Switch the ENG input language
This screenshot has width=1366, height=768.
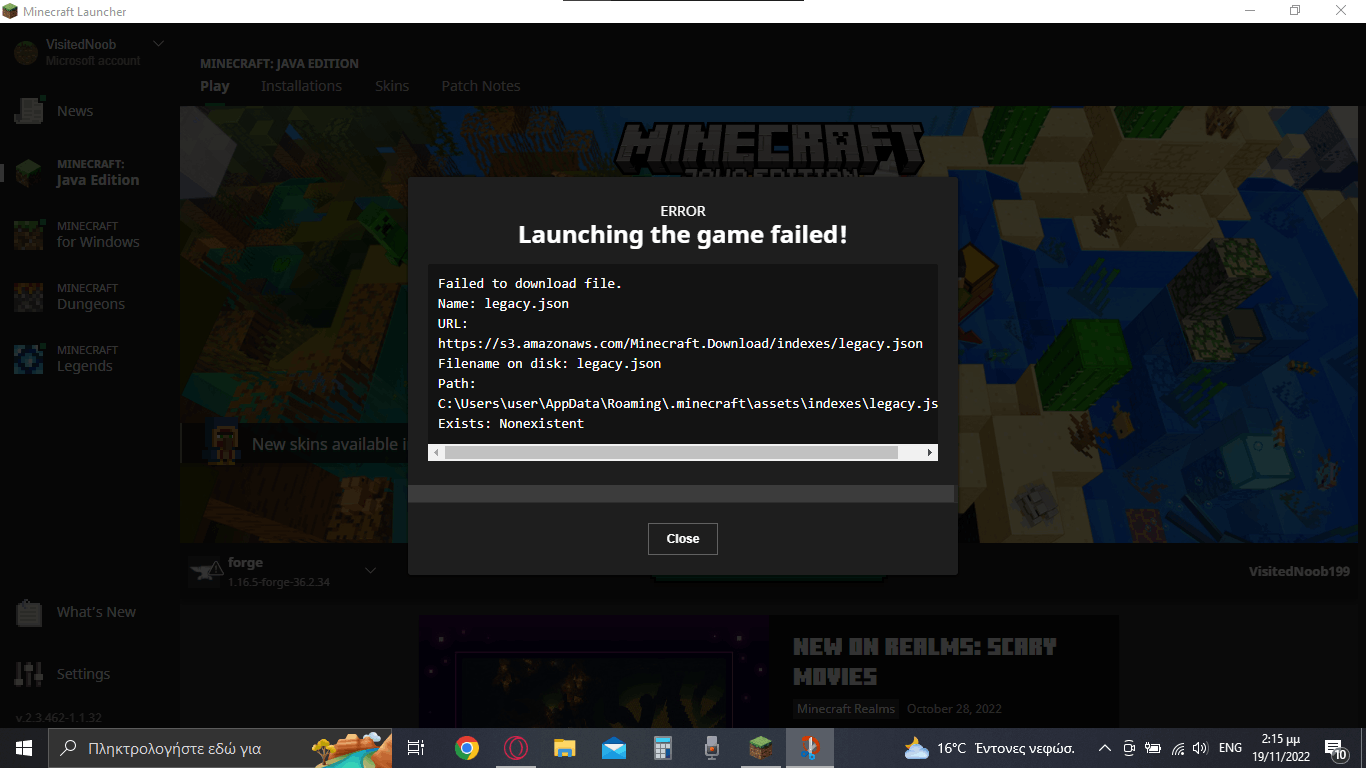[x=1230, y=748]
